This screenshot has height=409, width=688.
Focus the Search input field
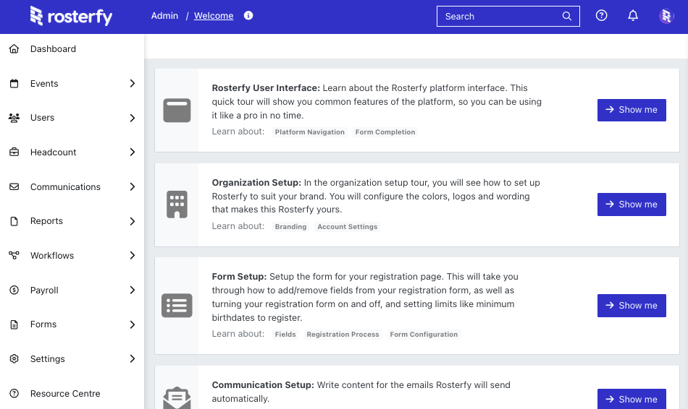[508, 16]
